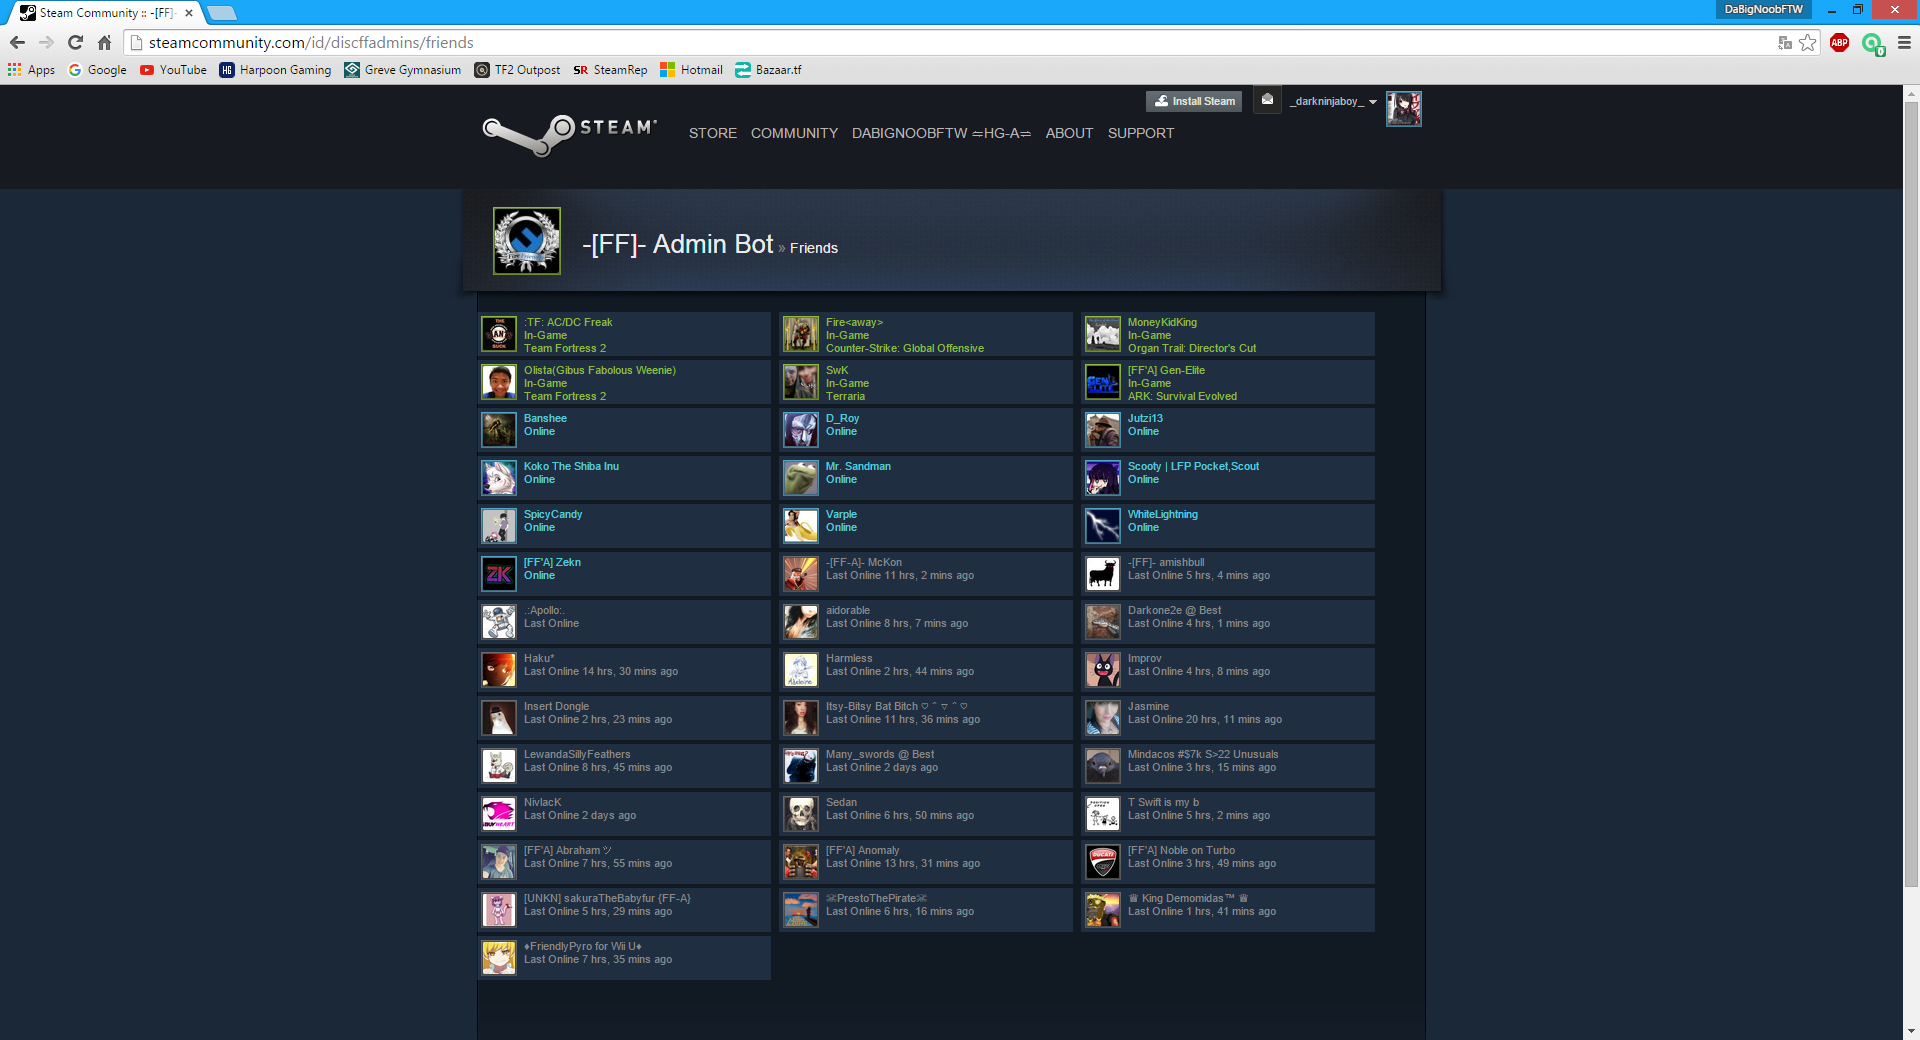Reload the current page
The image size is (1920, 1040).
pyautogui.click(x=75, y=42)
